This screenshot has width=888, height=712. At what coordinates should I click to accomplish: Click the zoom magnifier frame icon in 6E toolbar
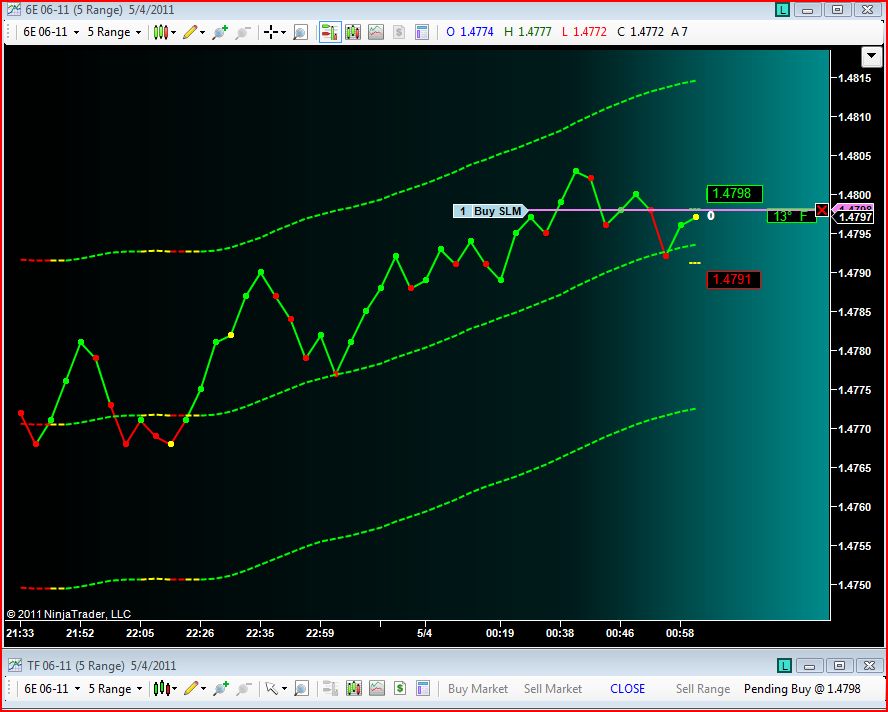pos(301,32)
